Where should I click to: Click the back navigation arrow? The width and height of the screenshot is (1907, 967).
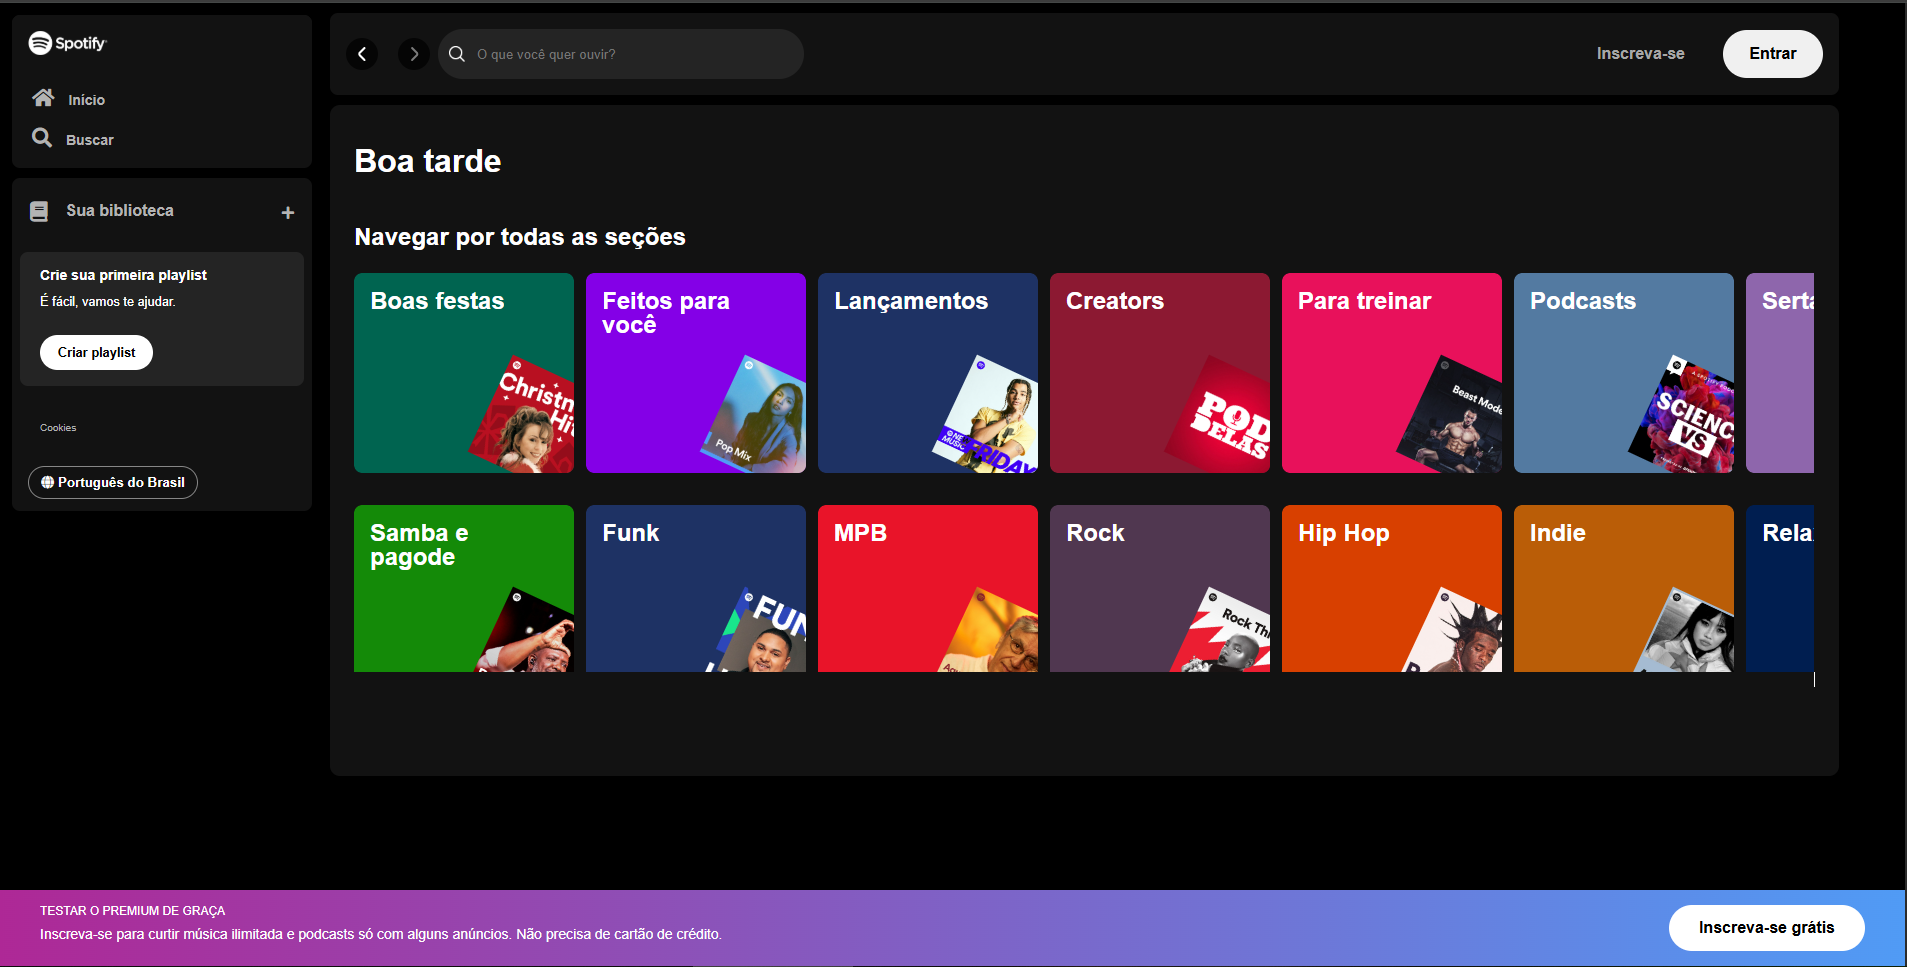tap(362, 54)
